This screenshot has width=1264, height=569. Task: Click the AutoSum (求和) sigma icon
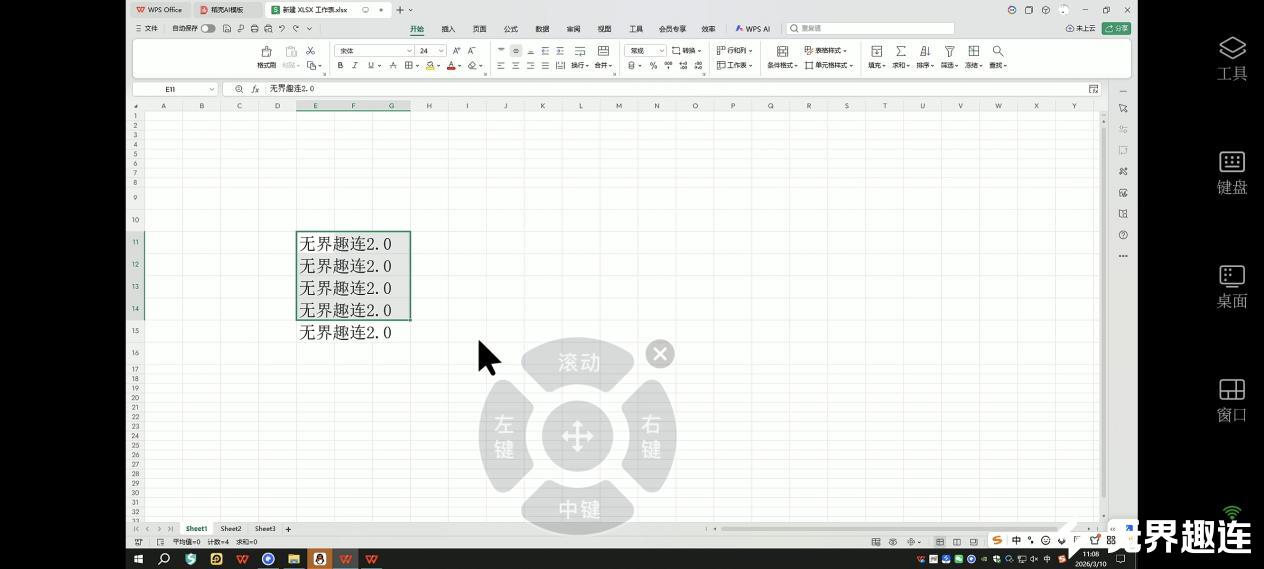coord(901,51)
